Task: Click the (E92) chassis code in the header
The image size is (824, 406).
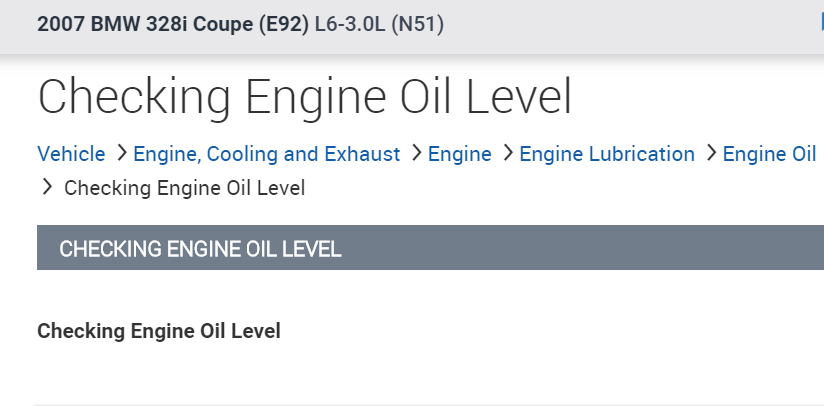Action: [x=281, y=24]
